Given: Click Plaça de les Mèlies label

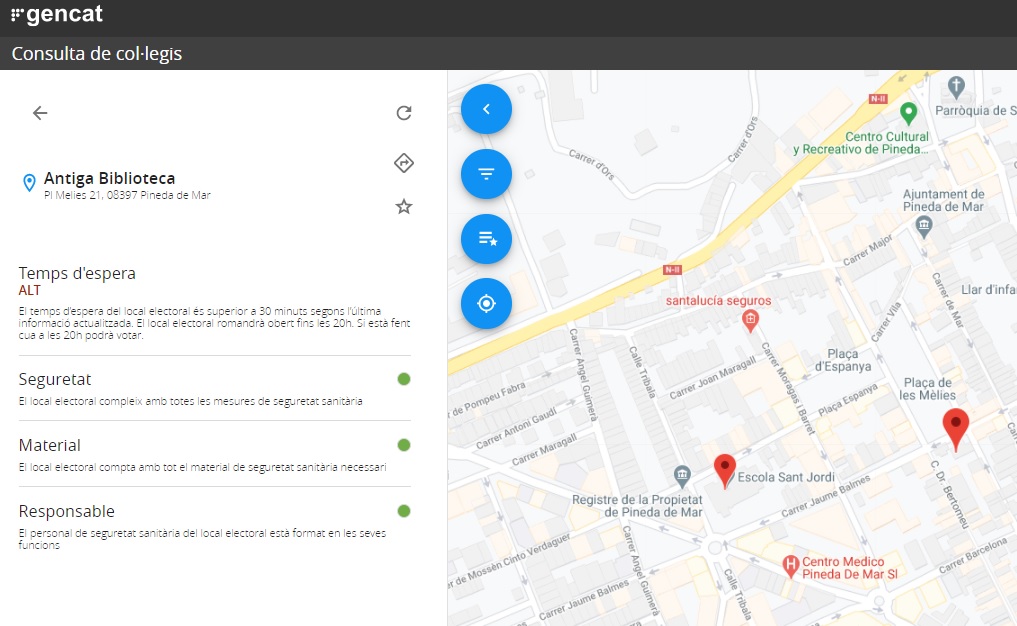Looking at the screenshot, I should click(x=927, y=389).
